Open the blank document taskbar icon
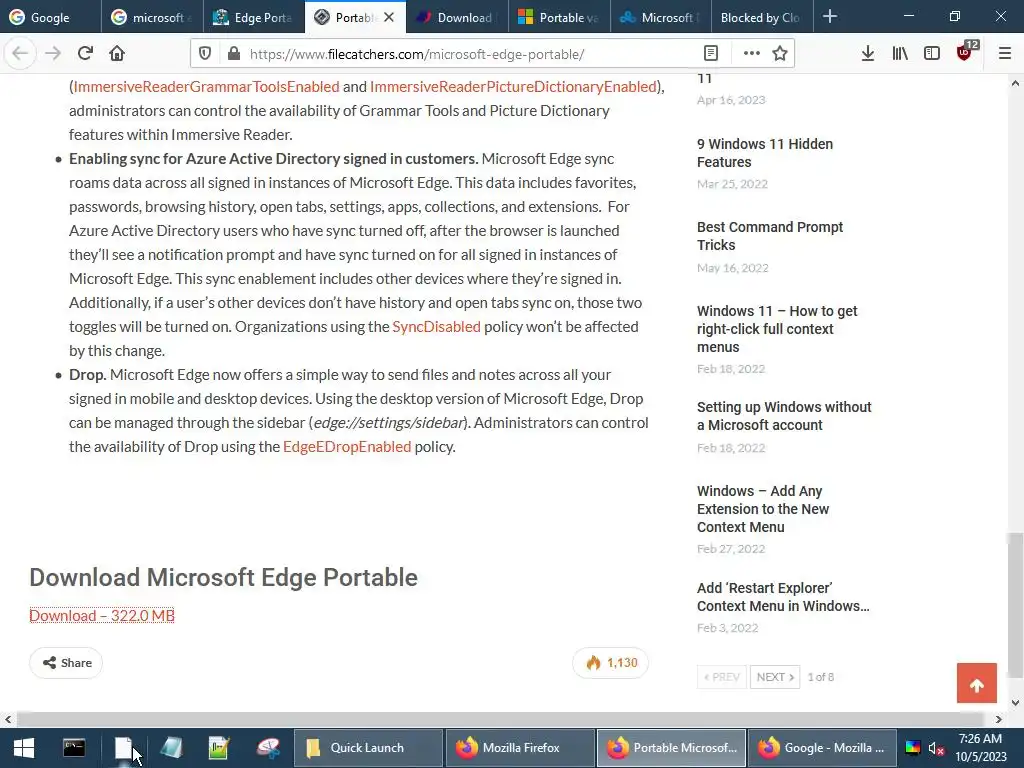Screen dimensions: 1024x768 123,748
